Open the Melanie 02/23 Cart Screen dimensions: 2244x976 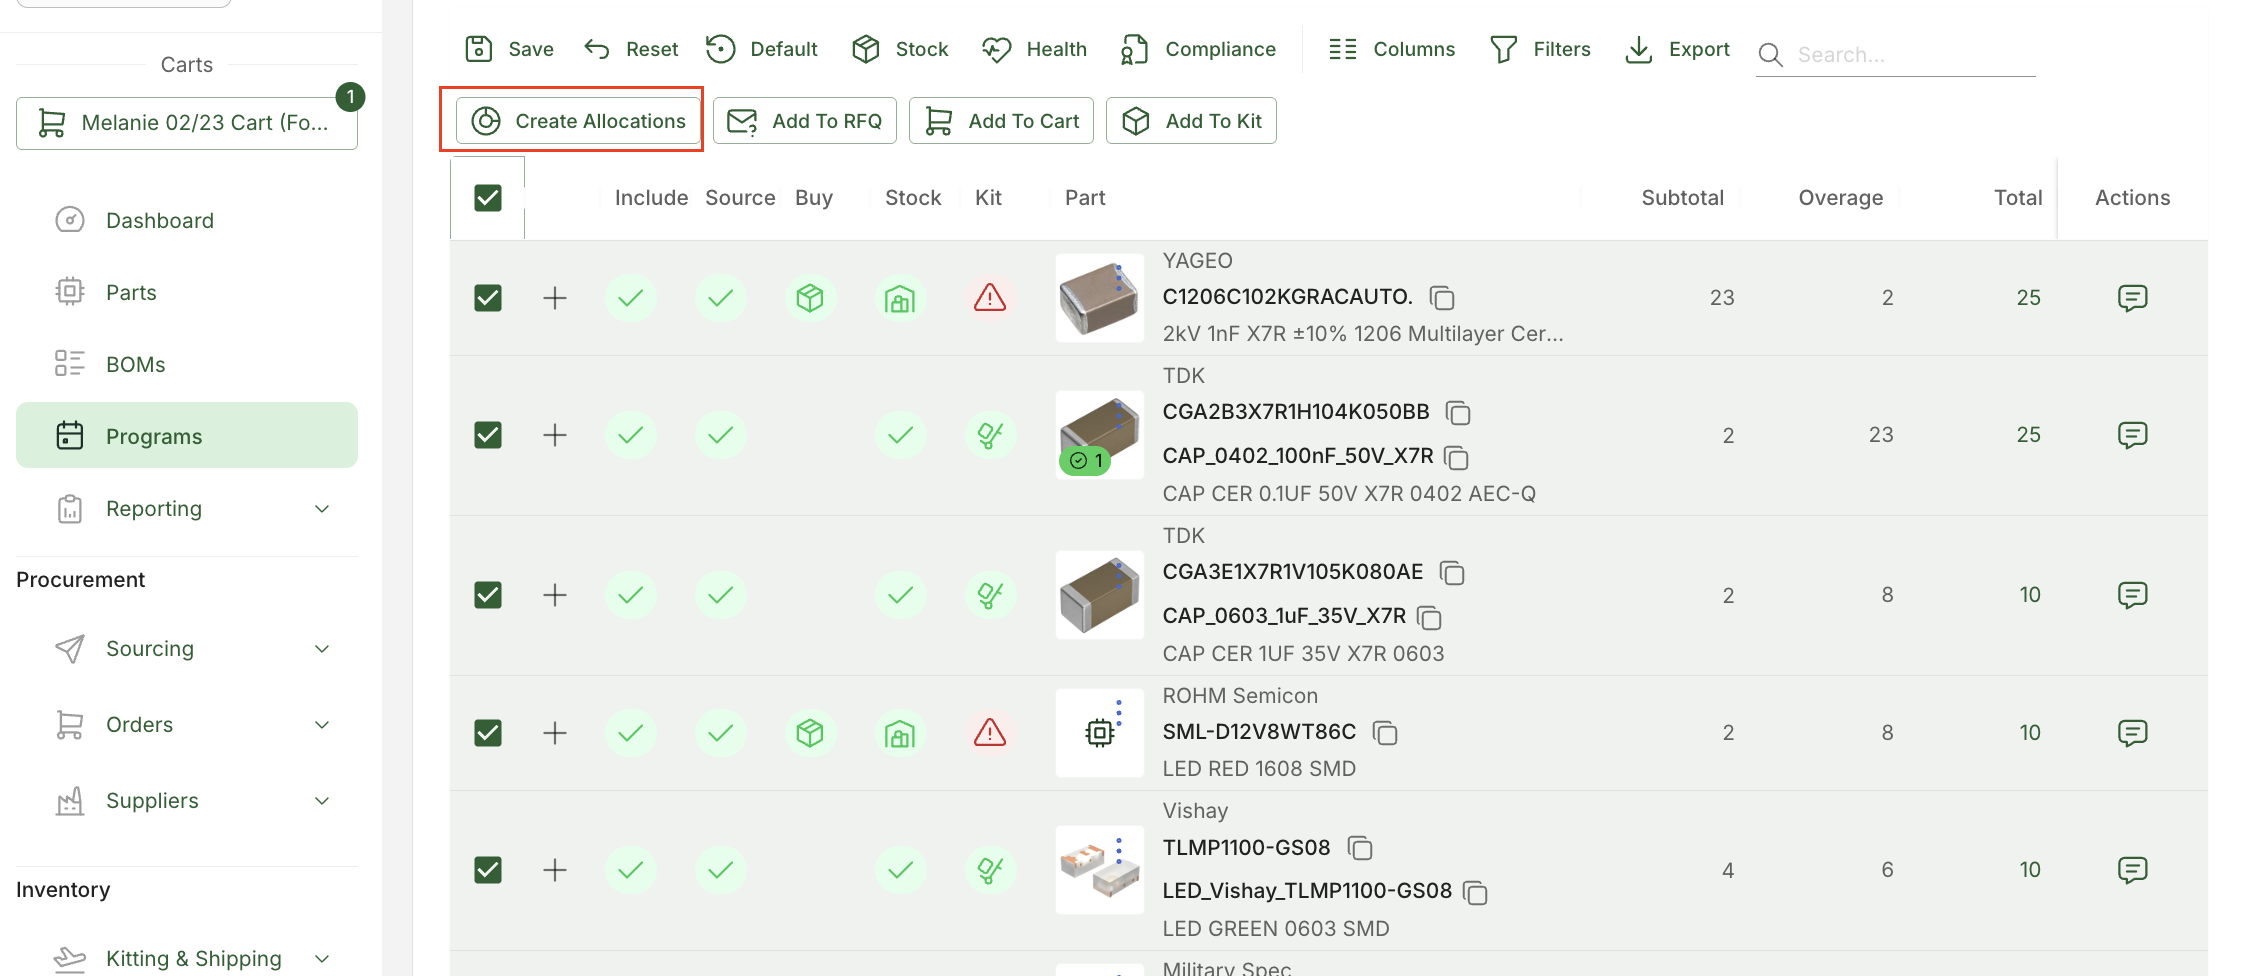click(x=187, y=123)
